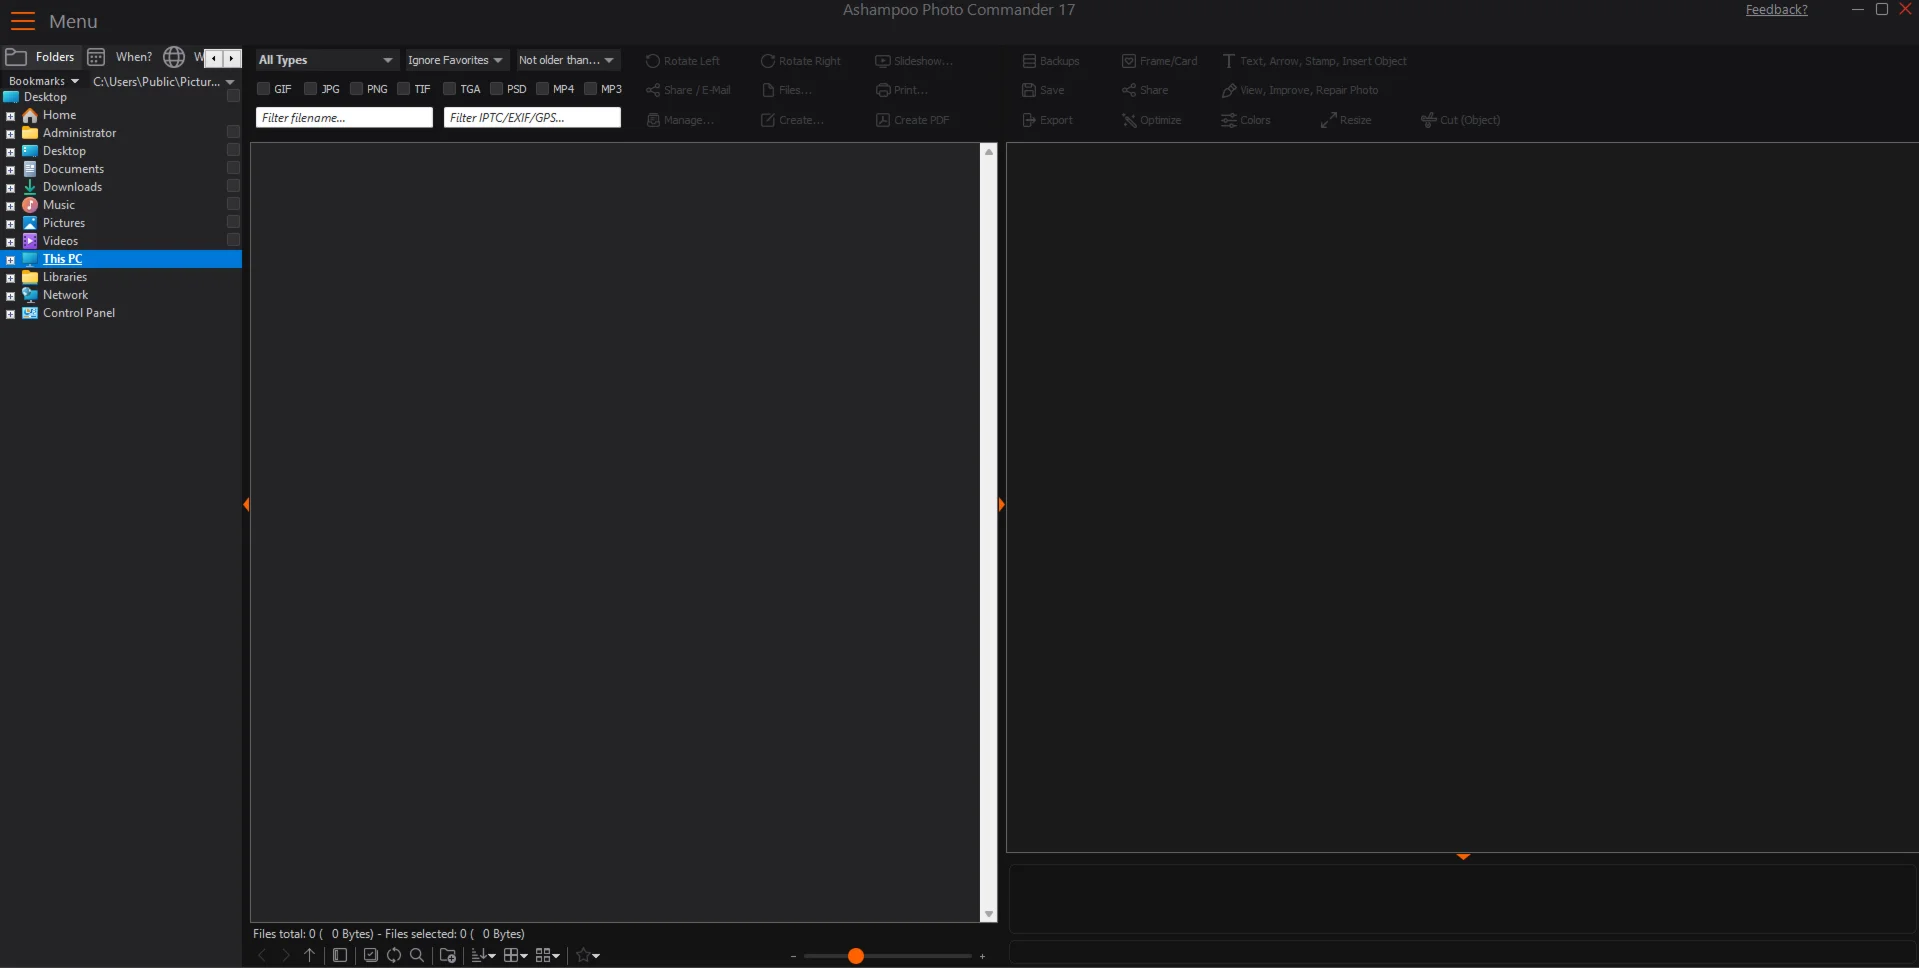
Task: Enable the JPG file type filter
Action: pos(311,89)
